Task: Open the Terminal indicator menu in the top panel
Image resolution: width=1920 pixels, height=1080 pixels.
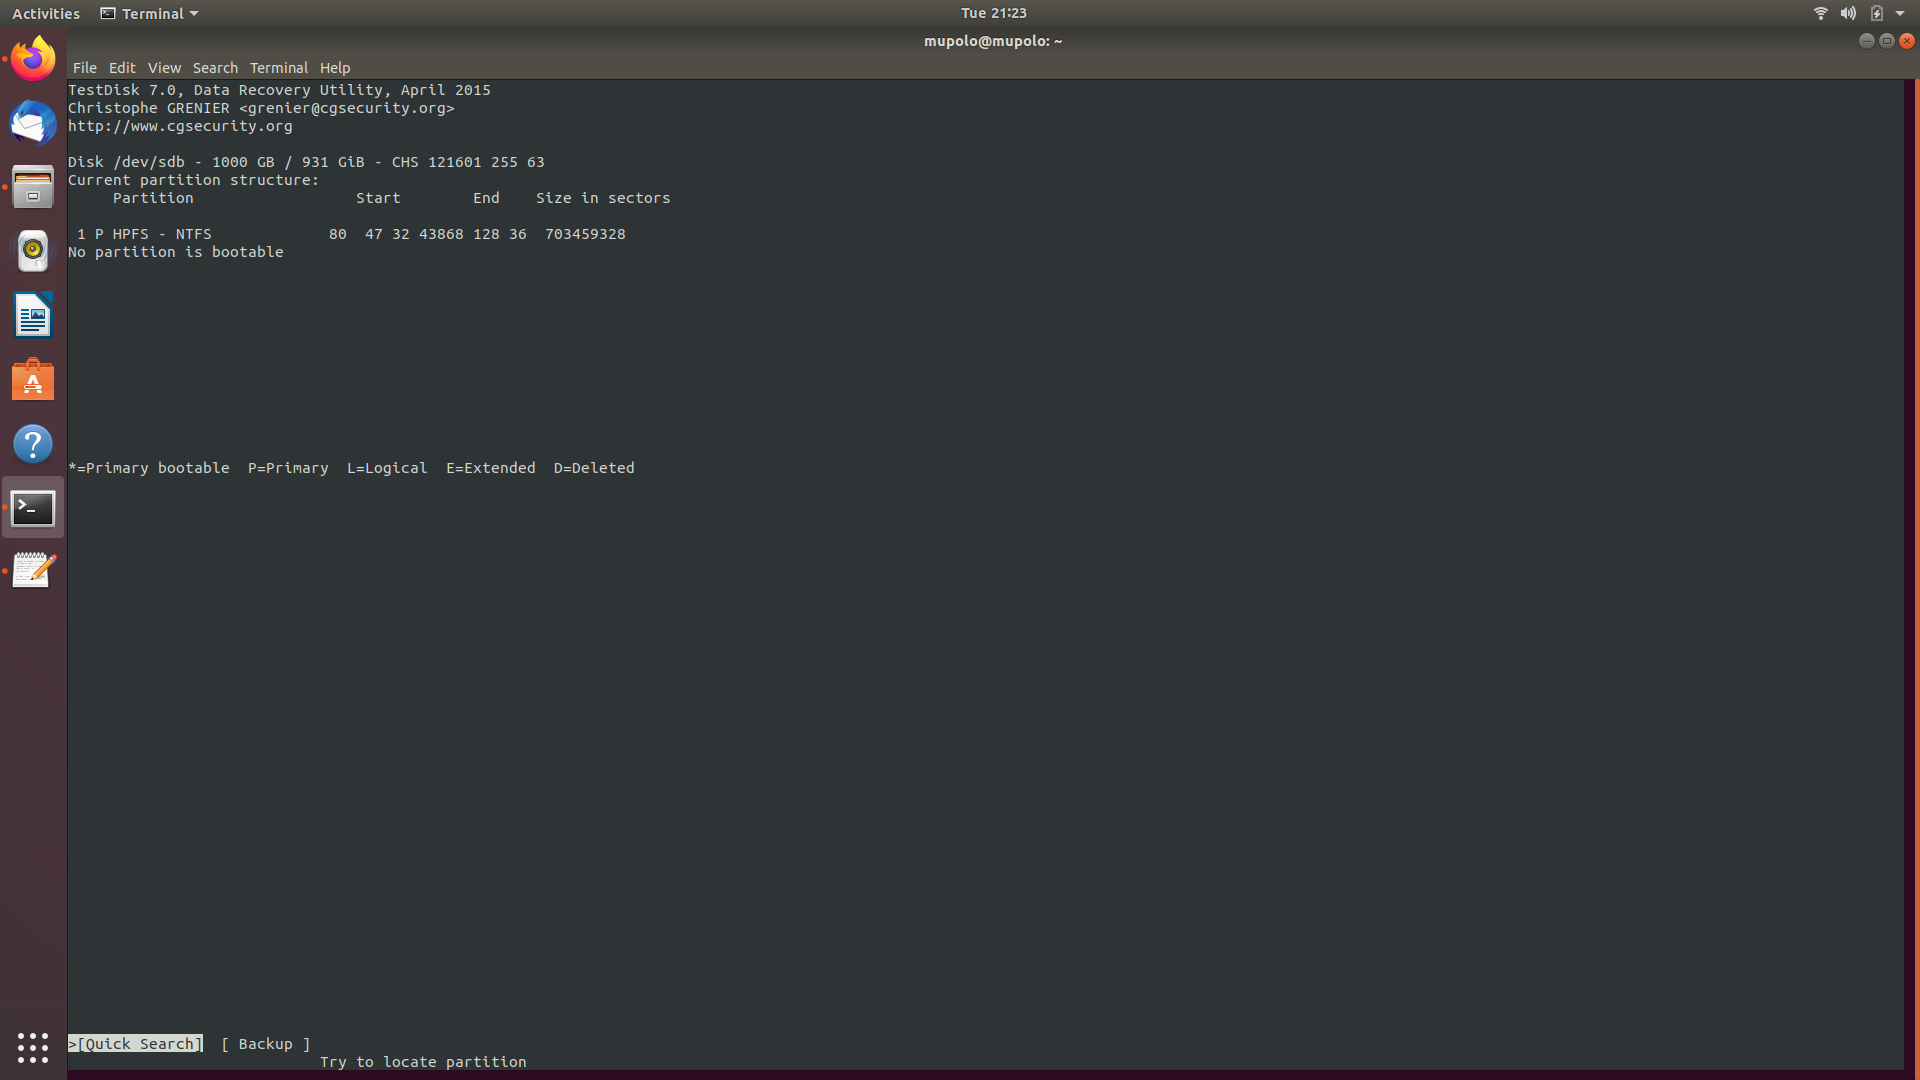Action: tap(148, 13)
